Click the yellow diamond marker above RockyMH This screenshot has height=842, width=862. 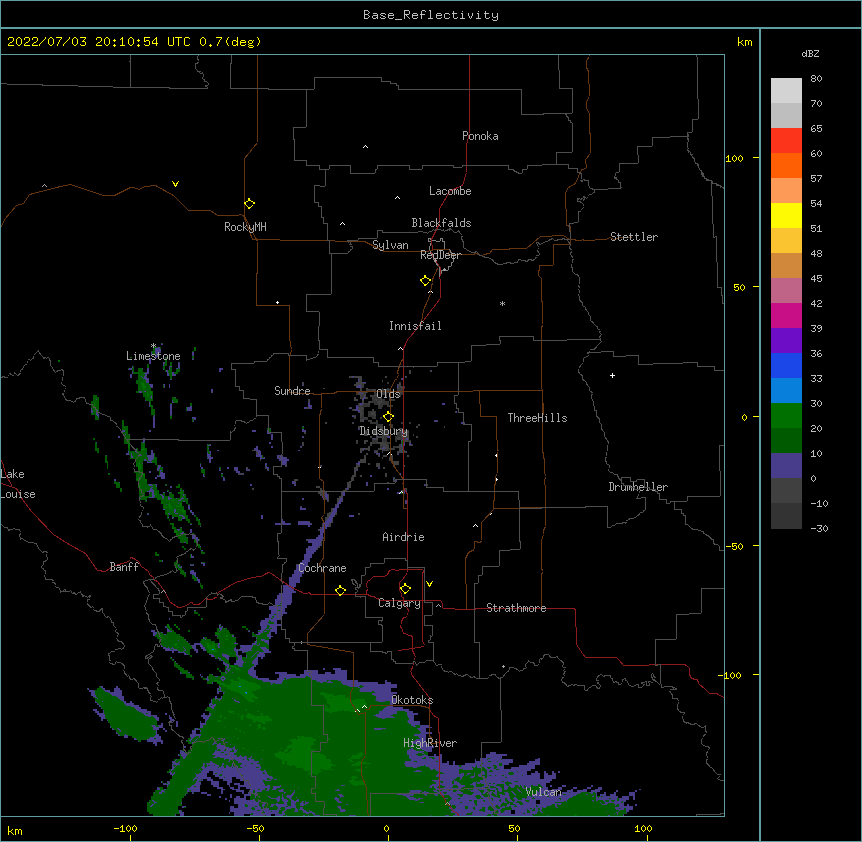(x=249, y=204)
